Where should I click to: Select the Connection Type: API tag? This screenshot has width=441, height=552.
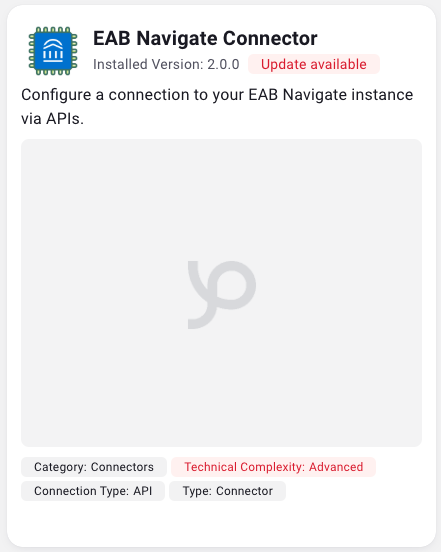pos(93,491)
